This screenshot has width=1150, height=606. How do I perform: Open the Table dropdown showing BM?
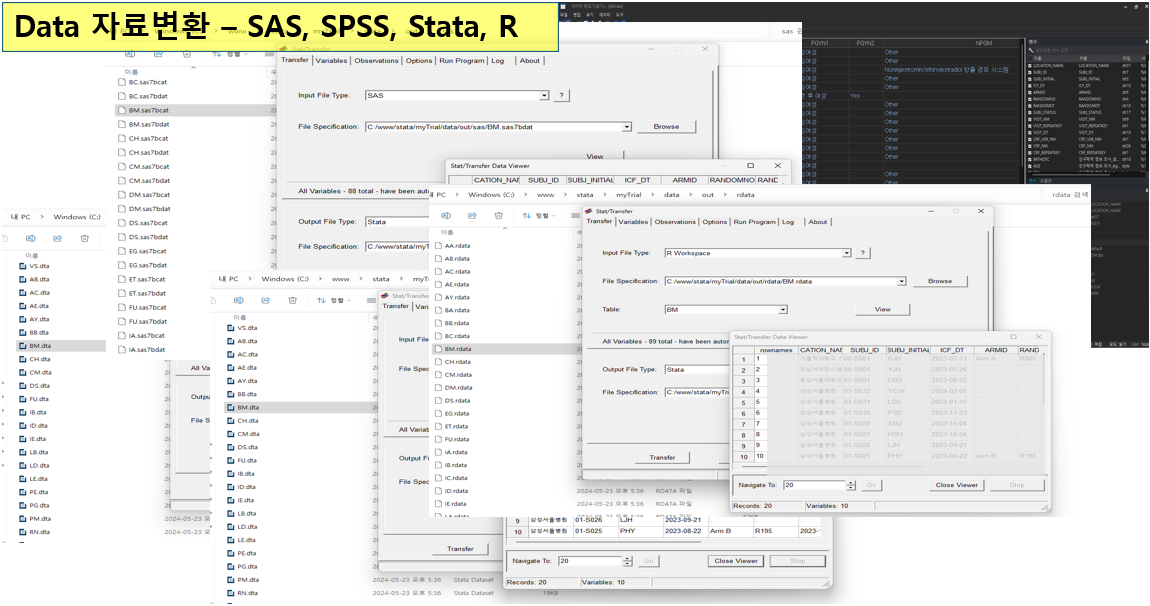pyautogui.click(x=783, y=310)
